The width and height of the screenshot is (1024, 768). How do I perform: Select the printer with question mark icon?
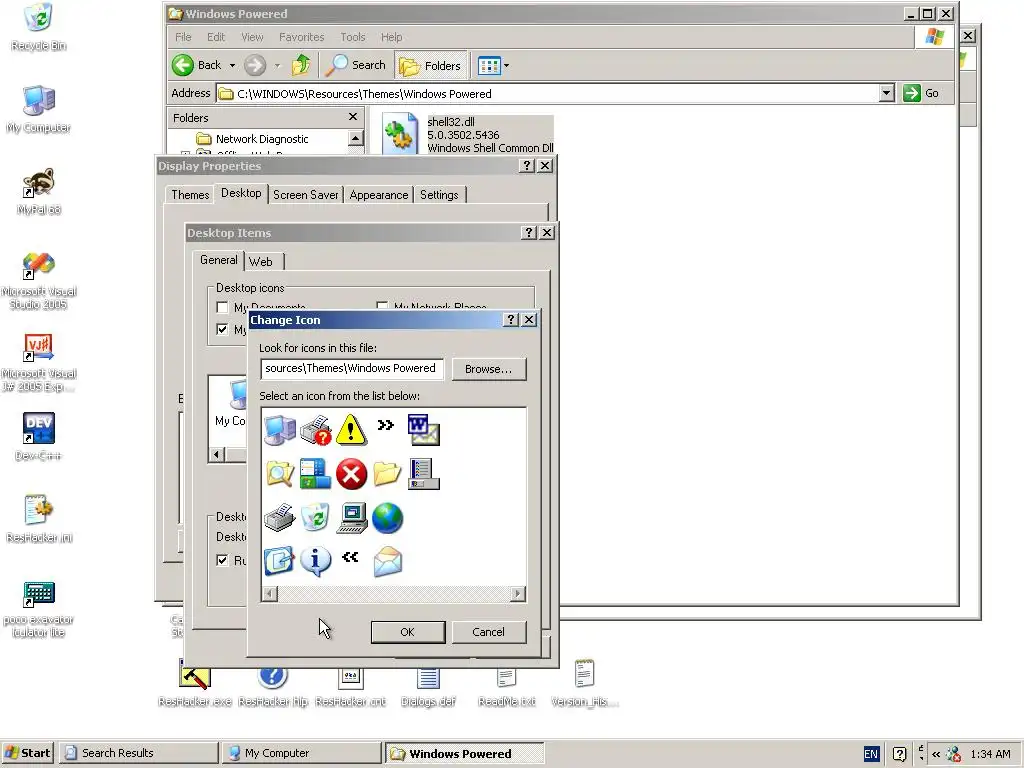pyautogui.click(x=316, y=430)
